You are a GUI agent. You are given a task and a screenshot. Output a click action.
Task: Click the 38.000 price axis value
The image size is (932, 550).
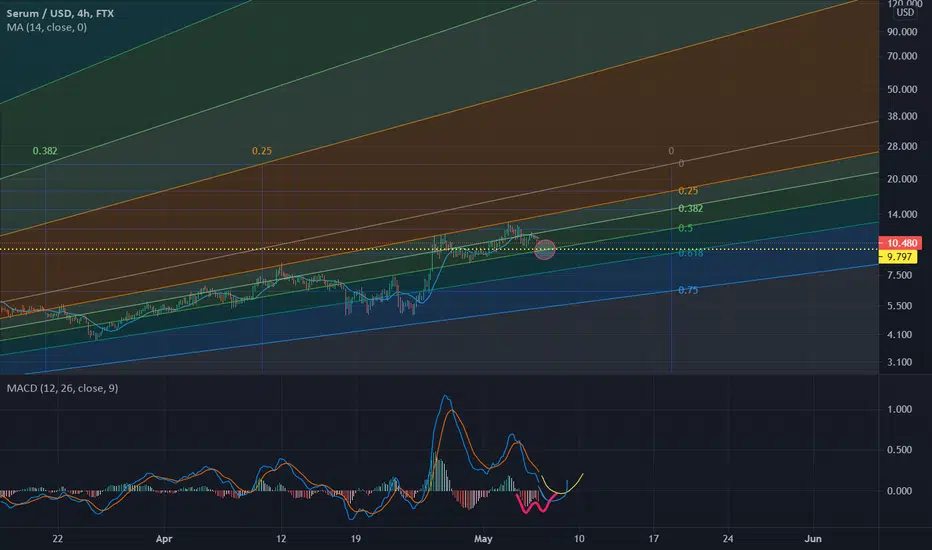(x=902, y=117)
